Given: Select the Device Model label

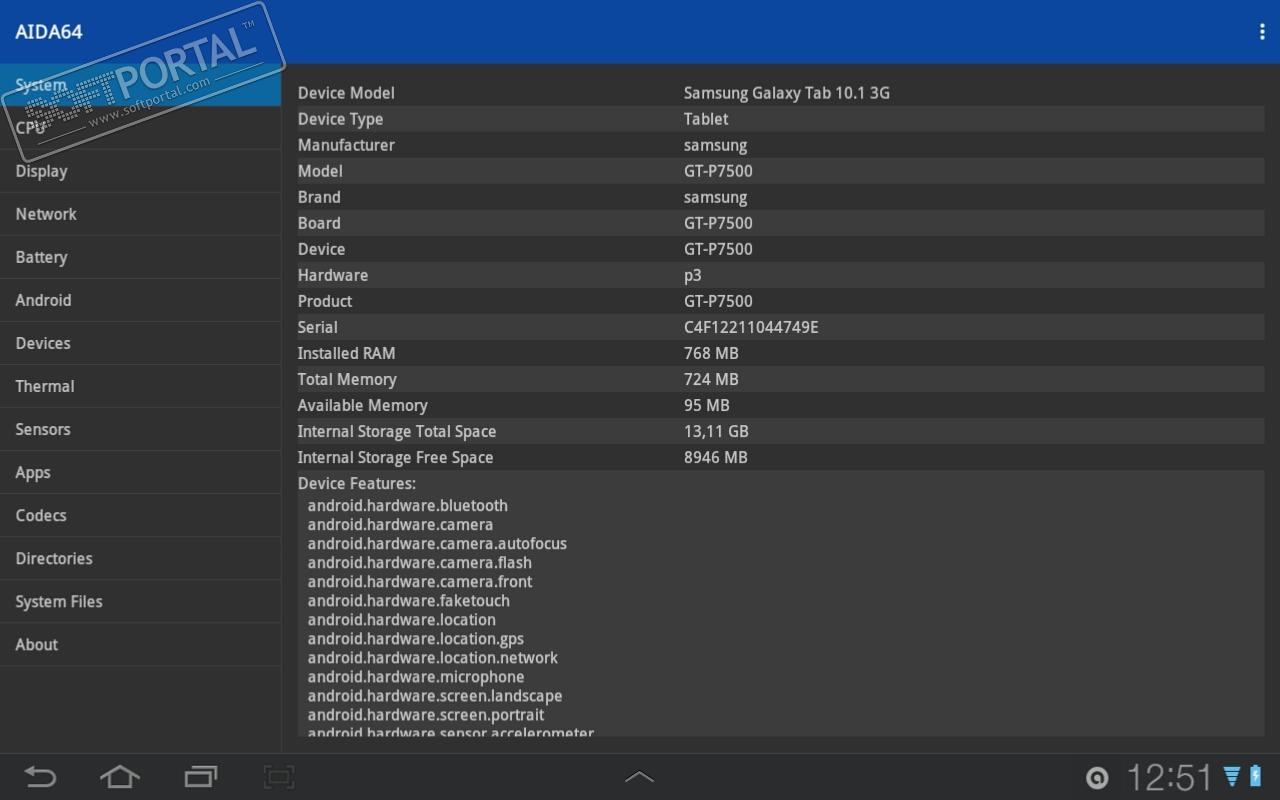Looking at the screenshot, I should click(x=346, y=93).
